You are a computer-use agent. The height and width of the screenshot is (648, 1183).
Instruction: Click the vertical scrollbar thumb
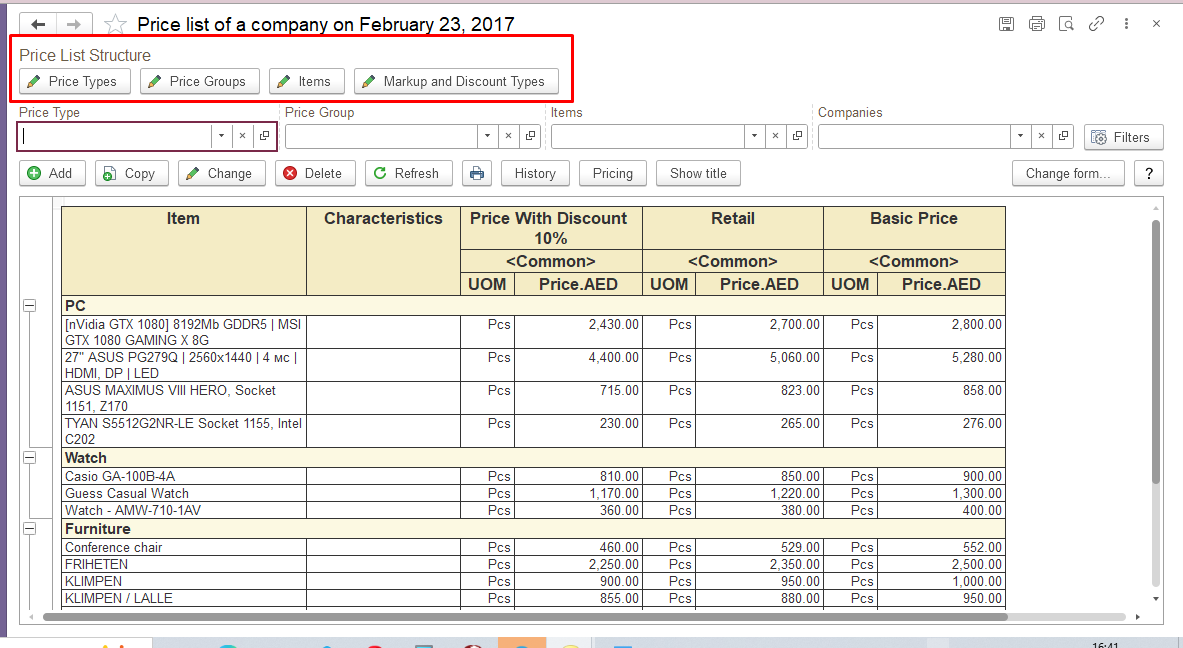point(1156,351)
